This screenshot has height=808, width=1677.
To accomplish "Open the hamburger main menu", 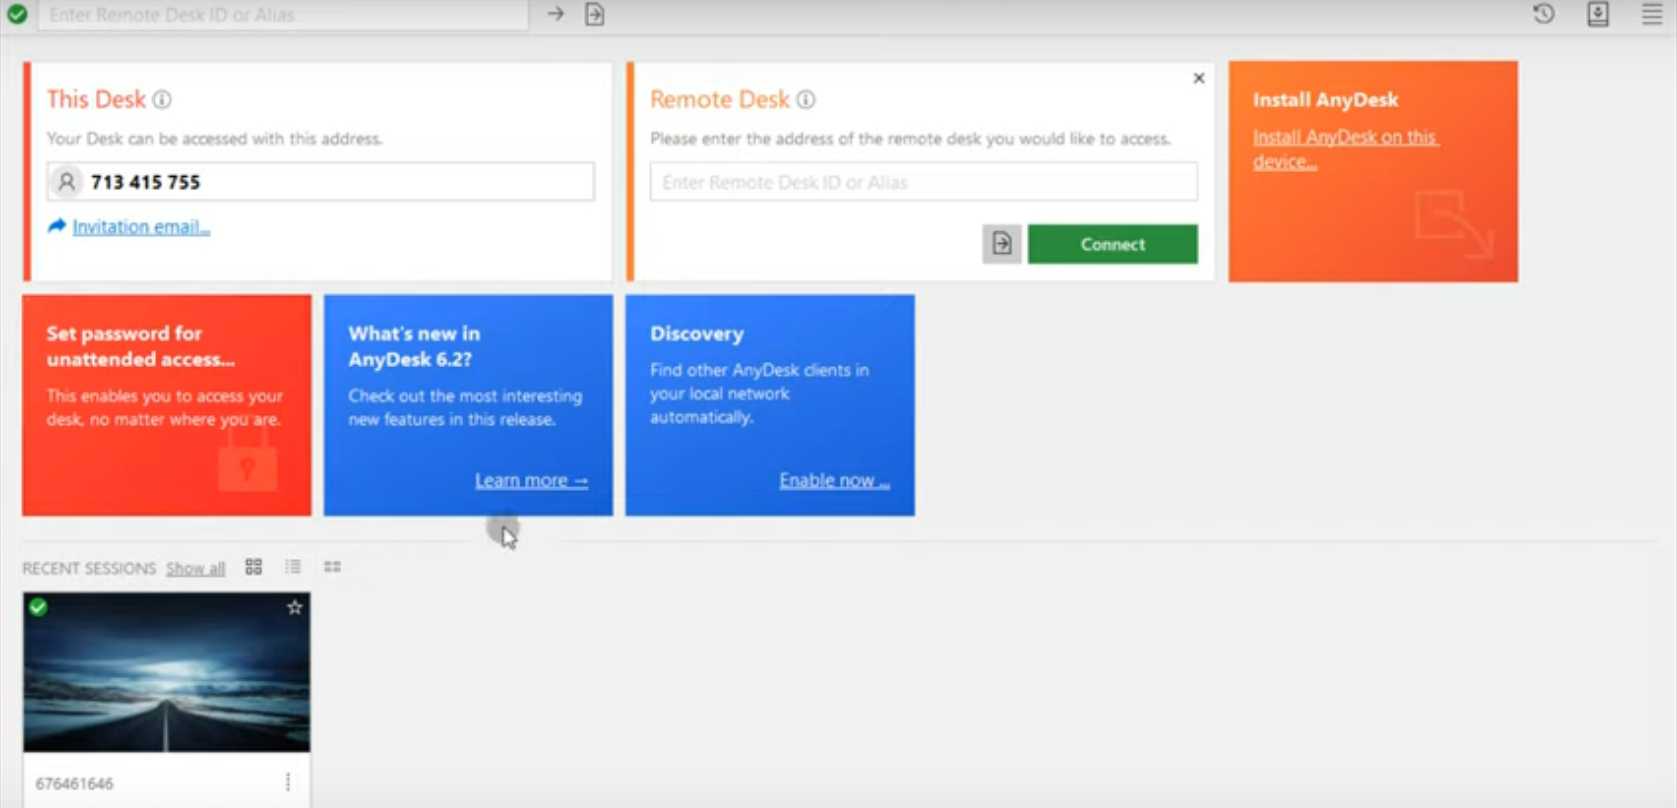I will (x=1652, y=14).
